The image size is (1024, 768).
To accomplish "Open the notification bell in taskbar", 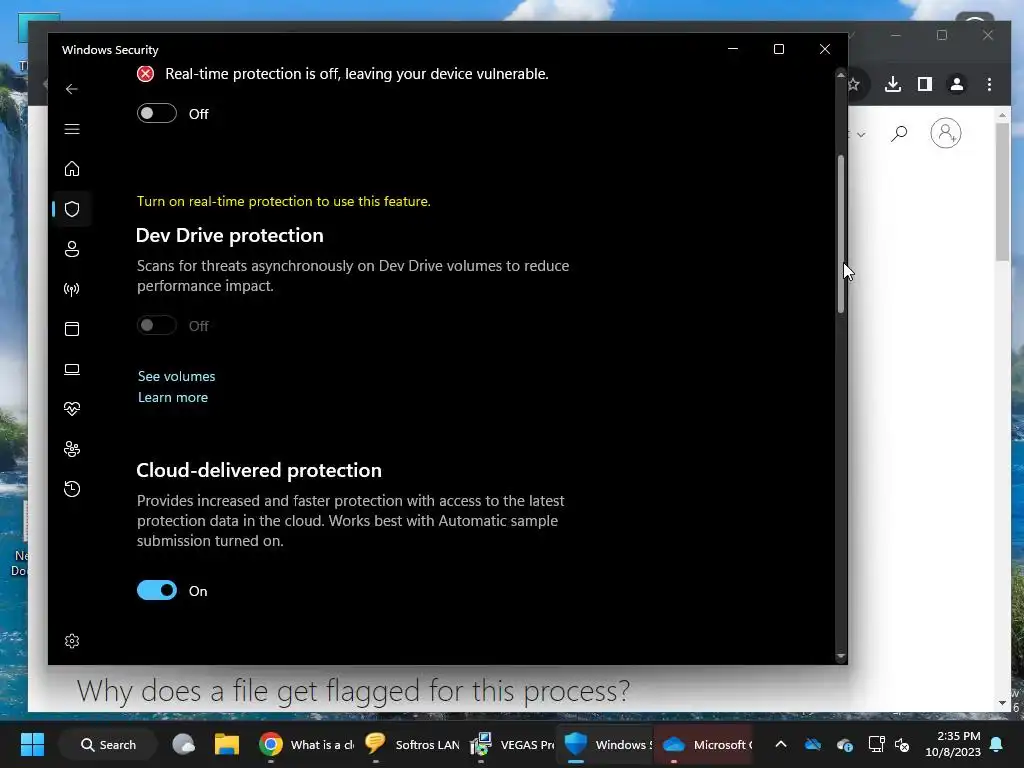I will tap(997, 744).
